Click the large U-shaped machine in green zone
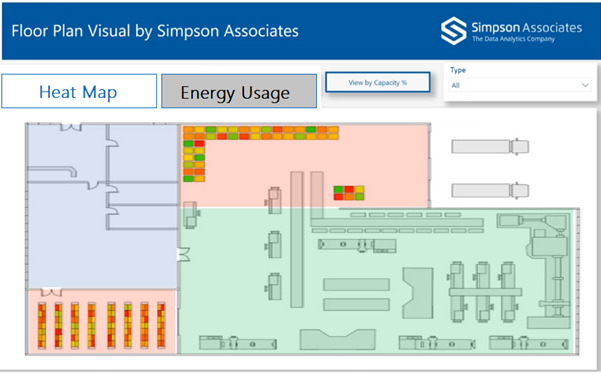The width and height of the screenshot is (601, 375). click(x=418, y=293)
